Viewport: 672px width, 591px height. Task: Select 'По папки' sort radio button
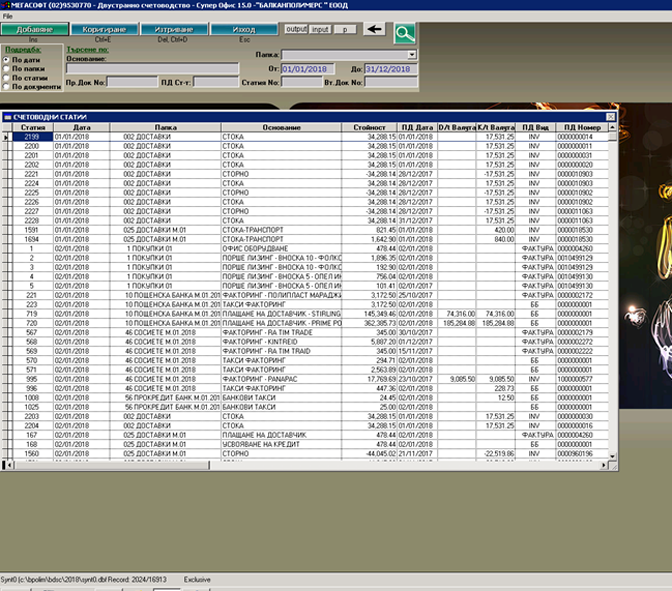coord(6,68)
